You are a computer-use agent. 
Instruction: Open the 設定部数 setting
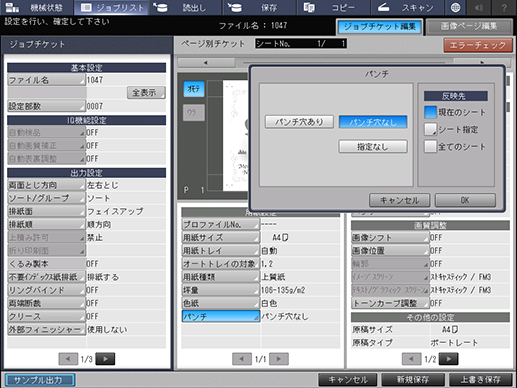(x=46, y=106)
